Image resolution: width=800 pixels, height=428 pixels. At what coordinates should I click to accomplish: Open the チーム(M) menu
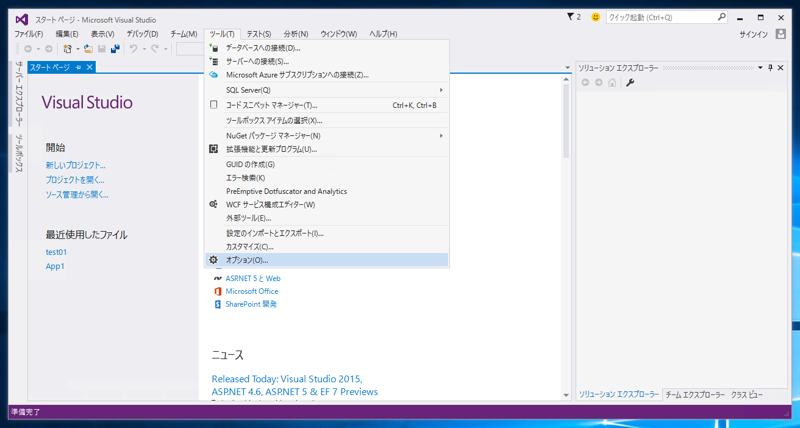coord(184,34)
